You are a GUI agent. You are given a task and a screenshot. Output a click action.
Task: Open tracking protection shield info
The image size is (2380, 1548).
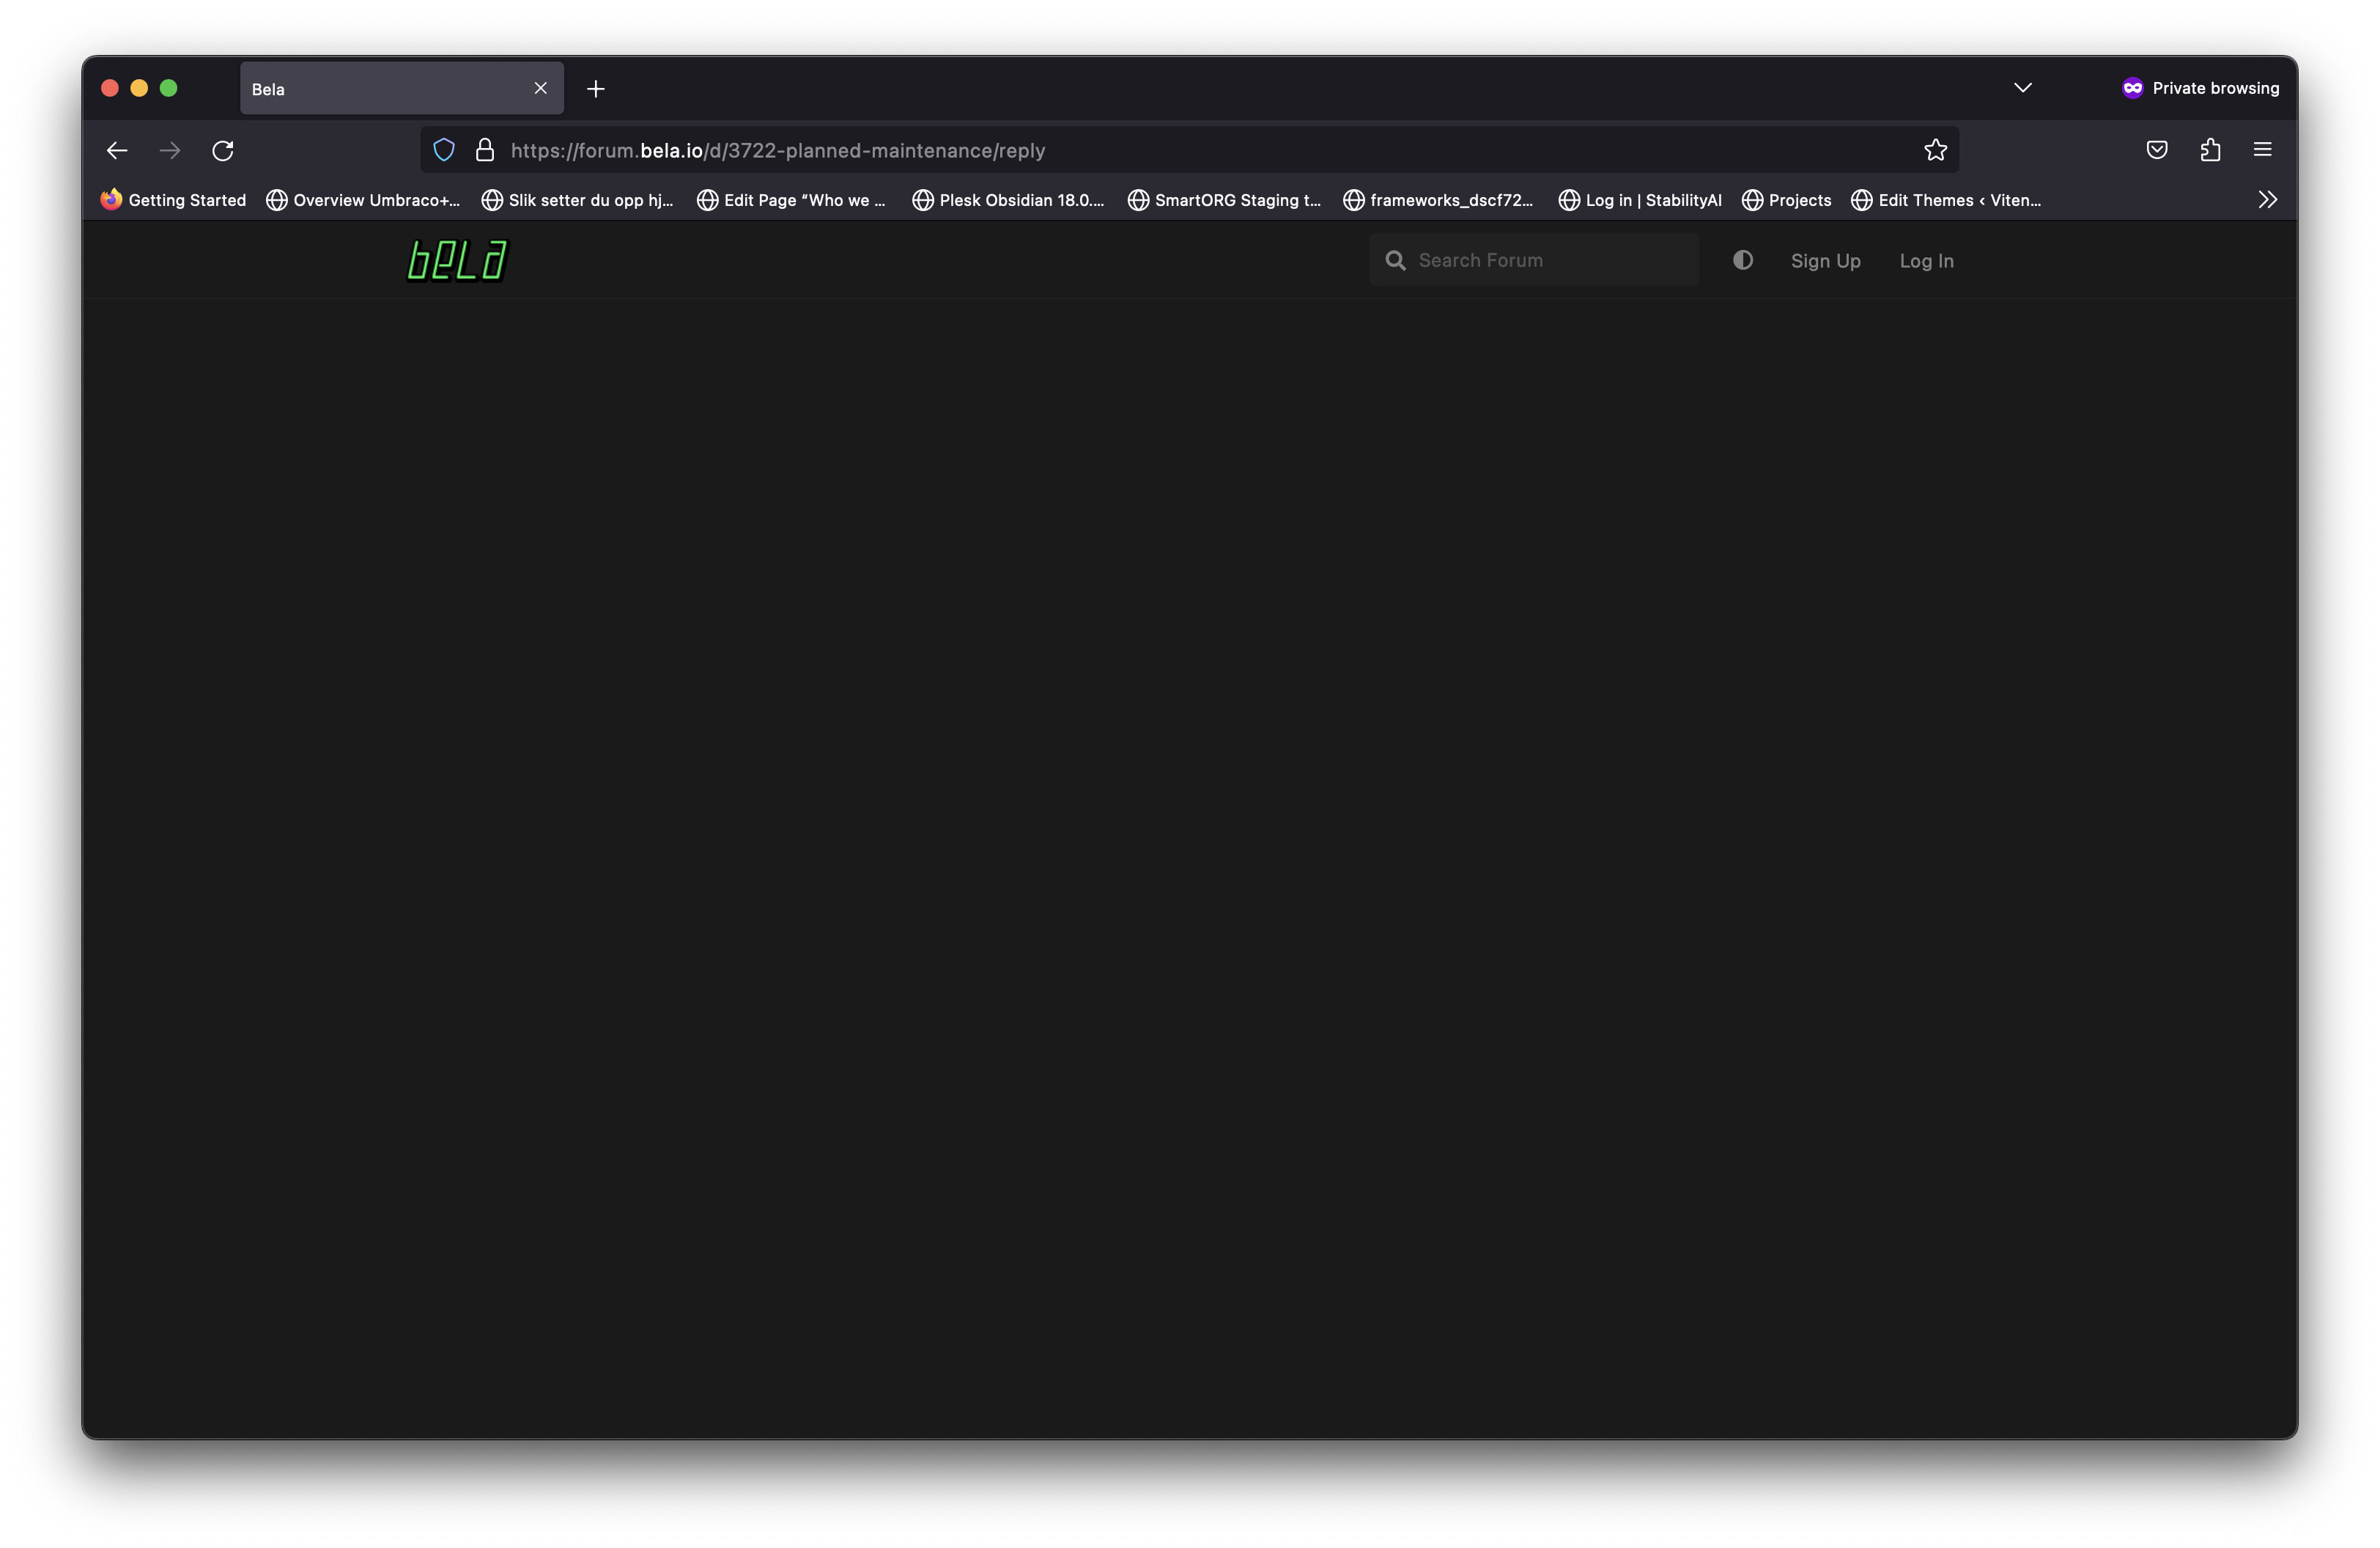[444, 150]
